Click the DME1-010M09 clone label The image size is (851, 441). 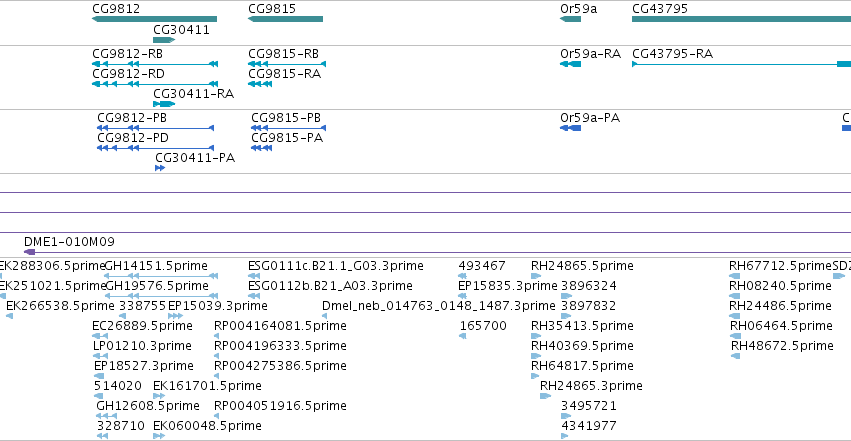69,241
